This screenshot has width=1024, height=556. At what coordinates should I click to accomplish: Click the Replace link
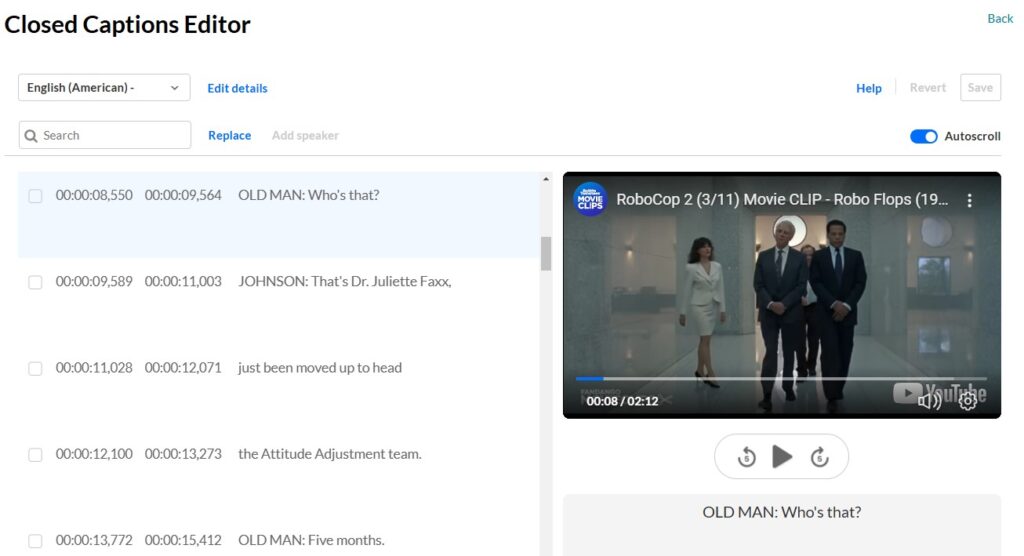(x=229, y=135)
